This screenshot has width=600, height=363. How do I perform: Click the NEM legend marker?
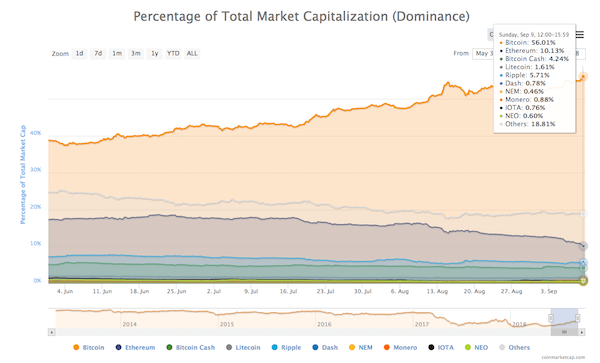[352, 347]
